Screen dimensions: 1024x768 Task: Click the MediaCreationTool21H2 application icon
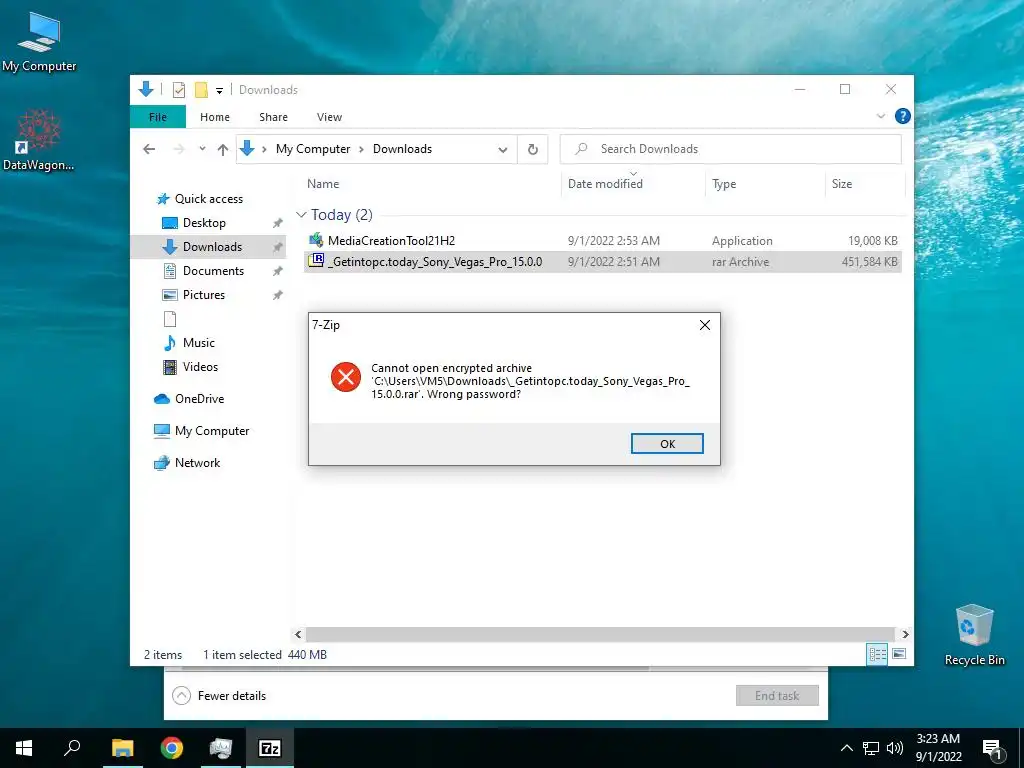coord(316,240)
